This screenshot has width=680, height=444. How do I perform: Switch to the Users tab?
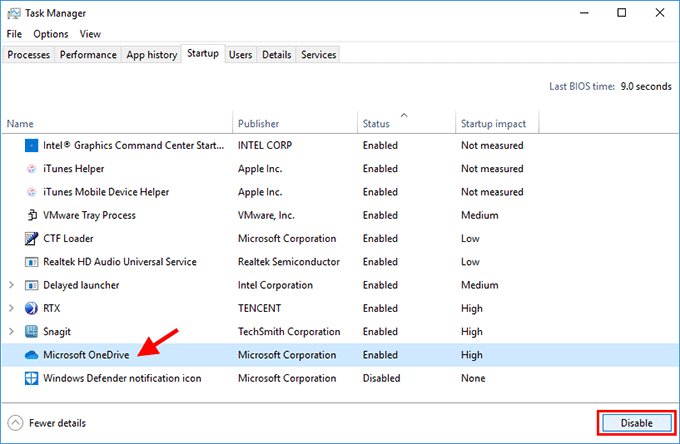(x=240, y=55)
